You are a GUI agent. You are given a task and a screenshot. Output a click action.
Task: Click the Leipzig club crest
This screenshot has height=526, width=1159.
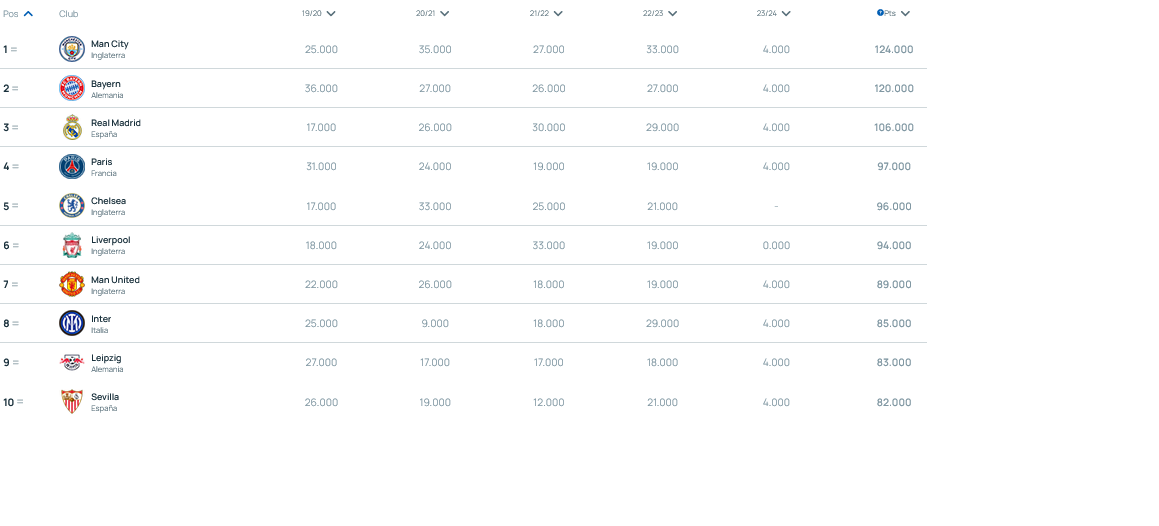point(71,362)
